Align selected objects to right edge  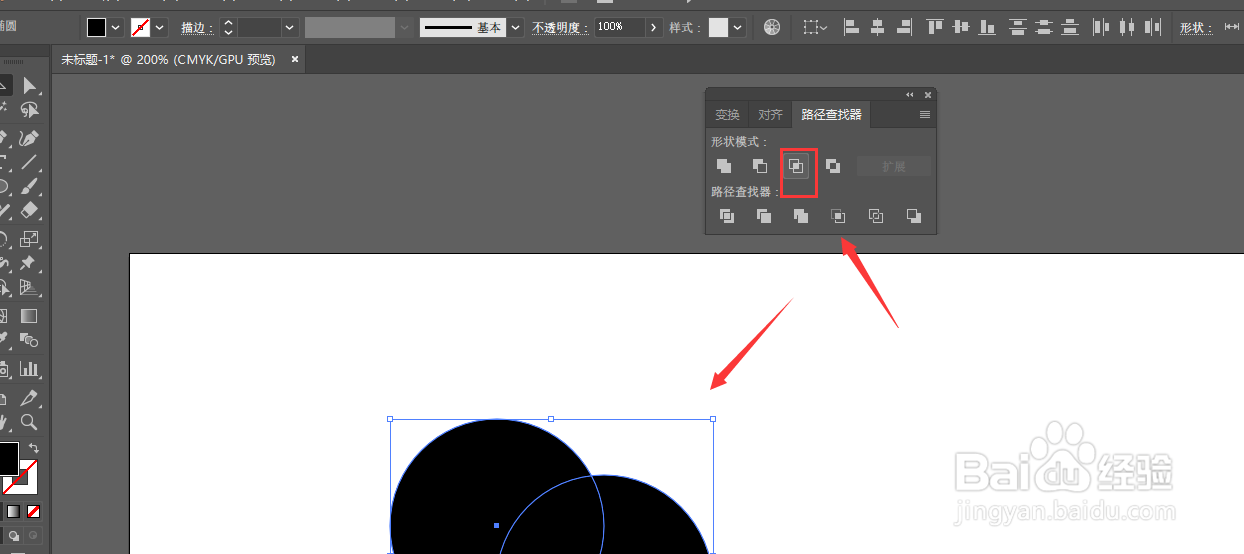(x=904, y=27)
